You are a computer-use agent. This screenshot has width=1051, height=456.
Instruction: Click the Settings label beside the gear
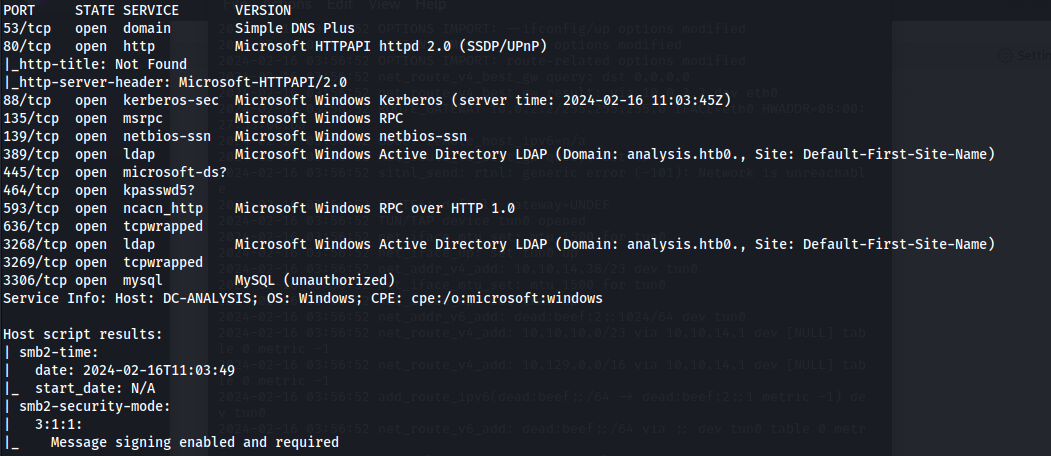coord(1034,56)
